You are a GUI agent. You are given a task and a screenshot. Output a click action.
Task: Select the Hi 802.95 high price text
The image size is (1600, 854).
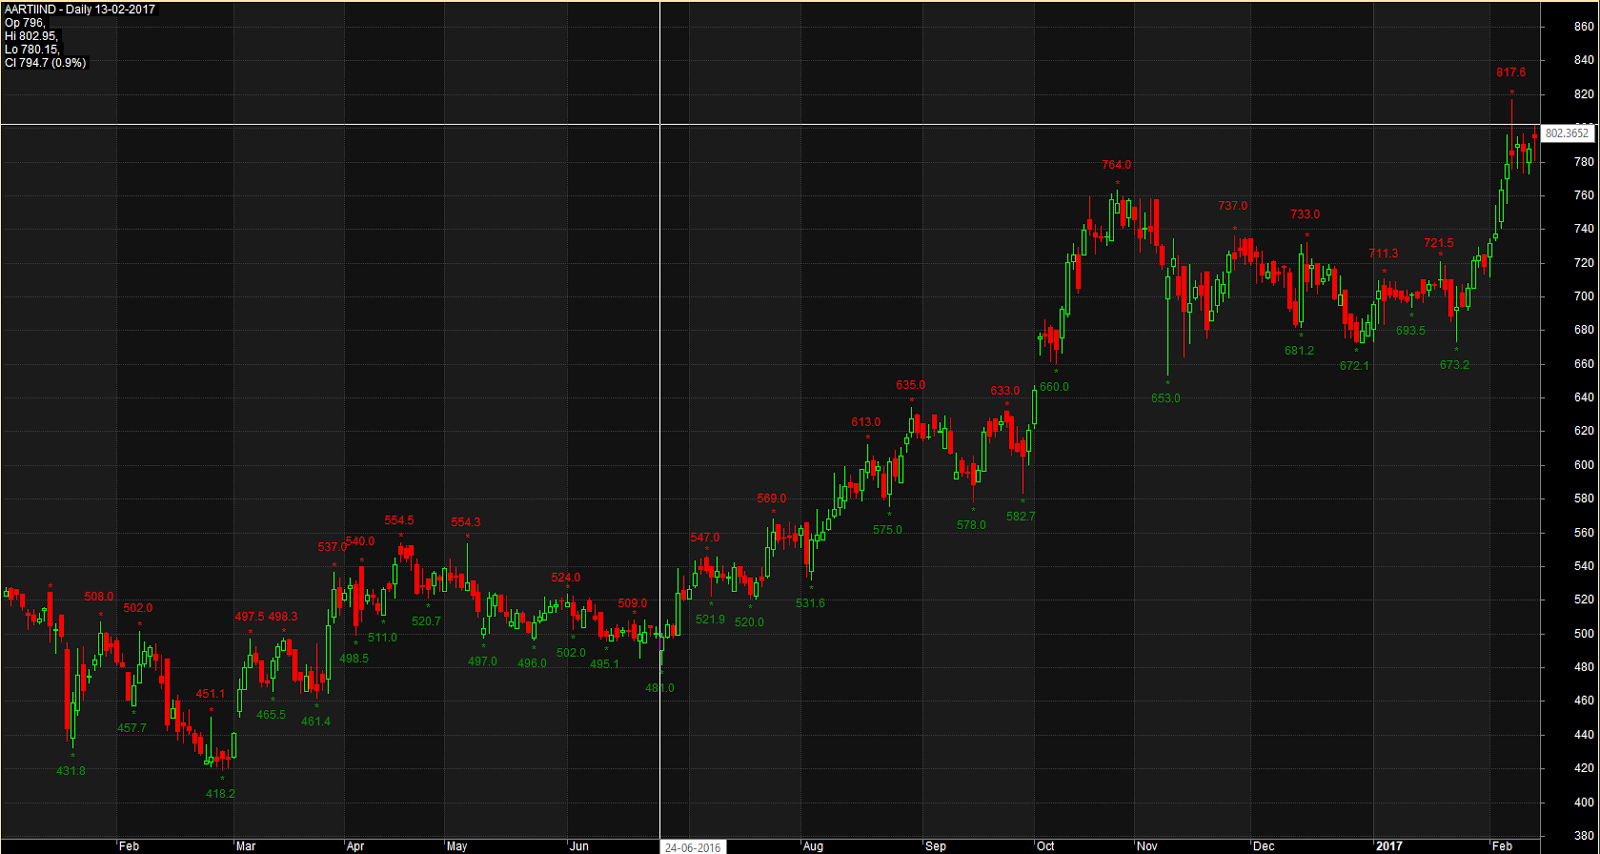coord(32,36)
